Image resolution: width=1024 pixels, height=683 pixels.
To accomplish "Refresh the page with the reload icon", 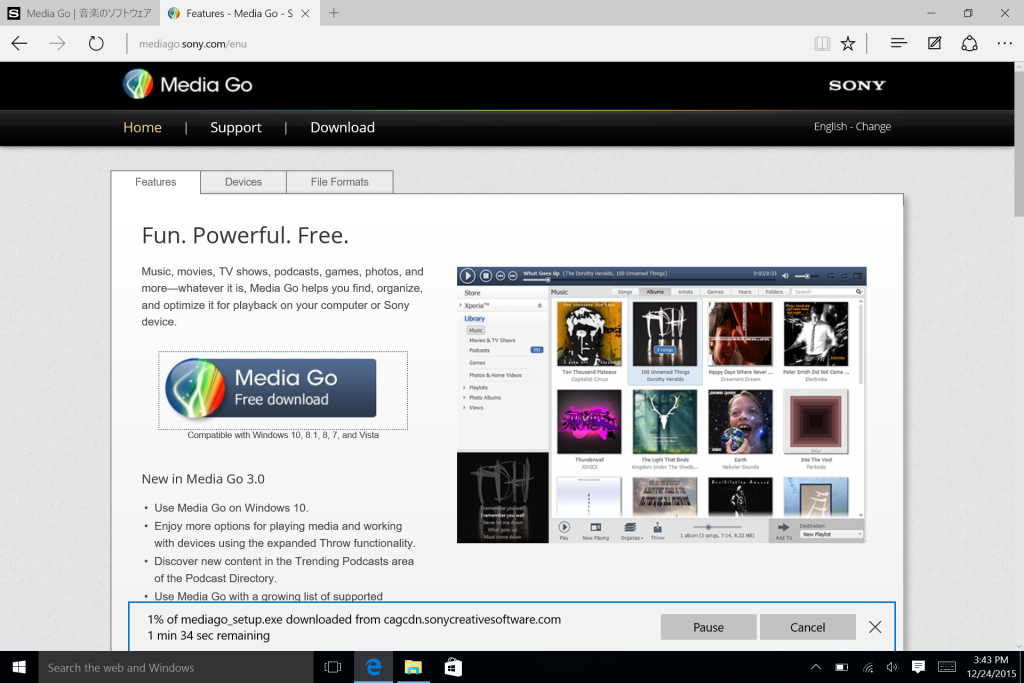I will (x=96, y=44).
